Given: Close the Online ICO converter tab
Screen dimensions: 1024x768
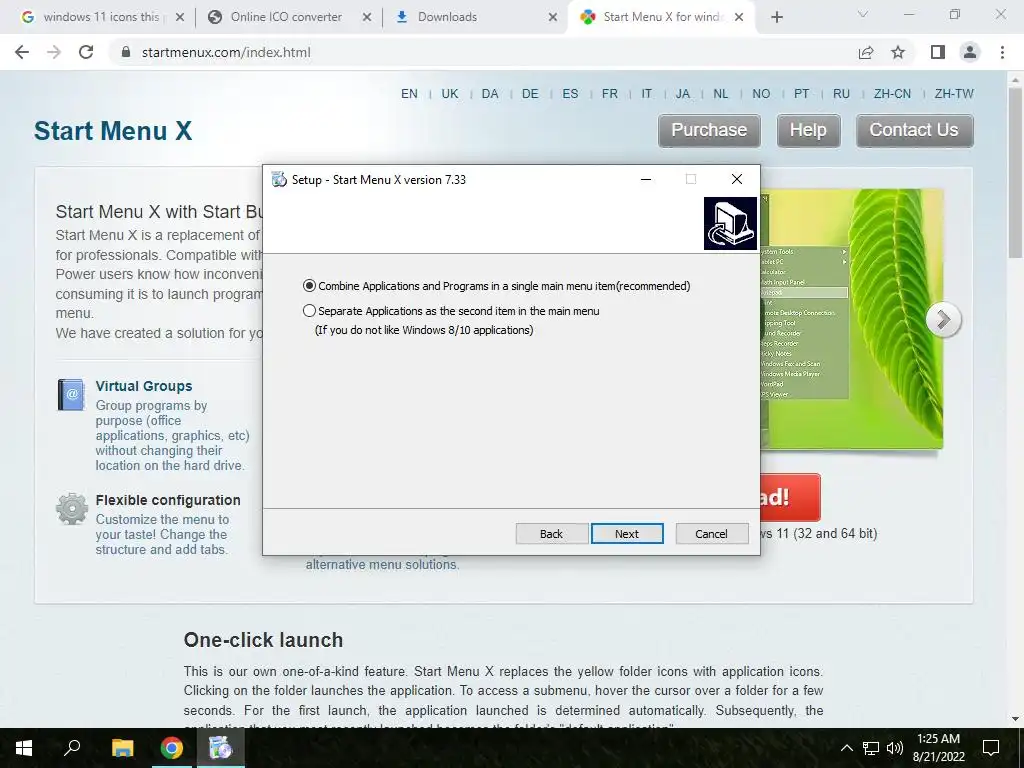Looking at the screenshot, I should pos(367,17).
